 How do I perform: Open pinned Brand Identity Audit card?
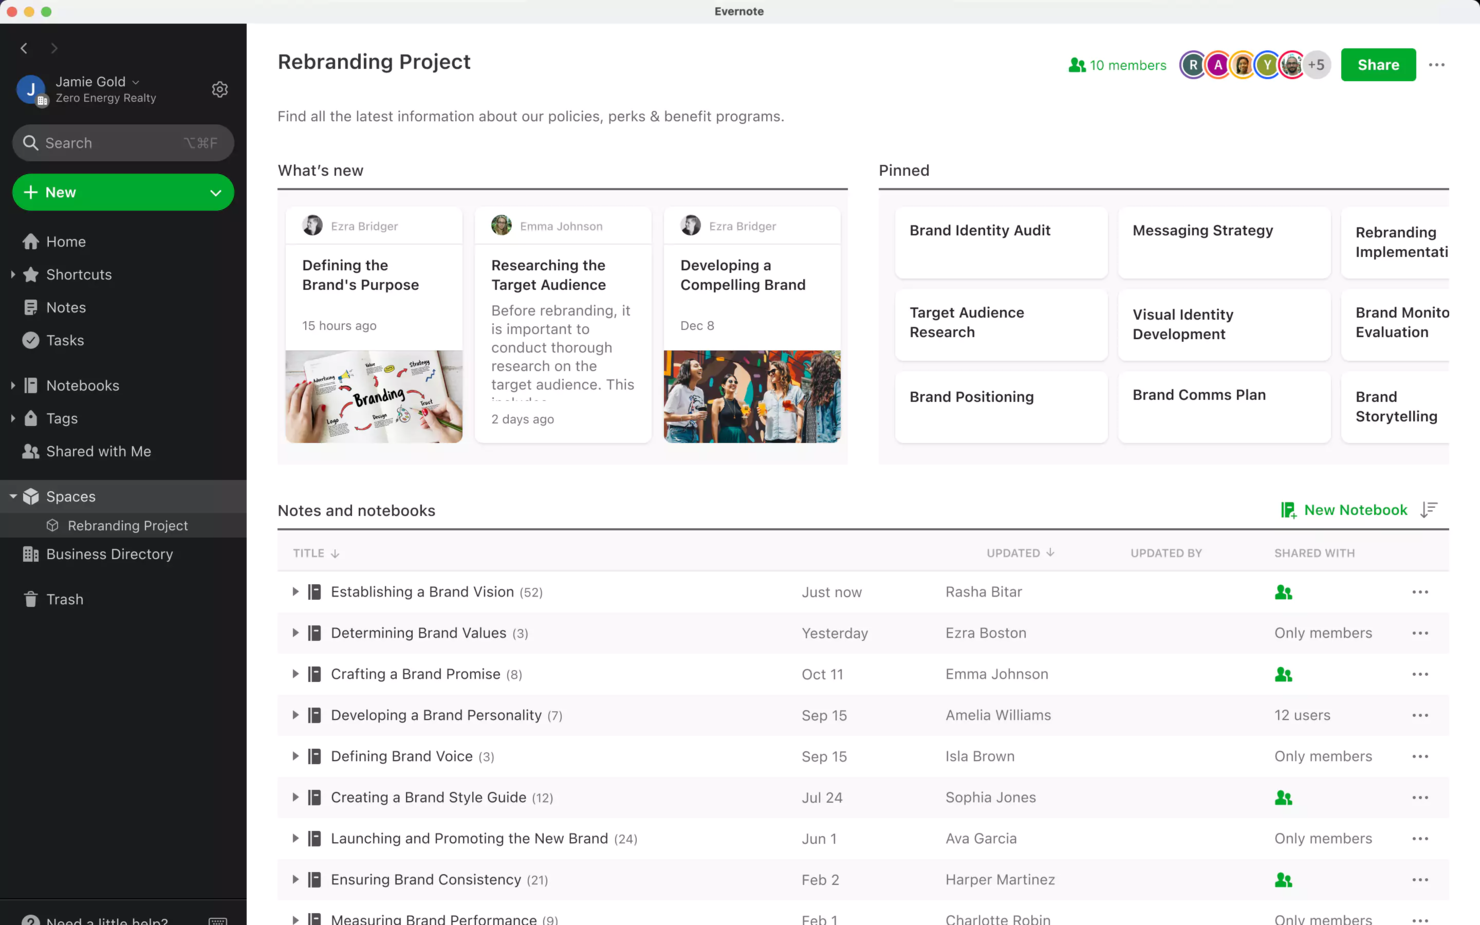click(x=1001, y=242)
